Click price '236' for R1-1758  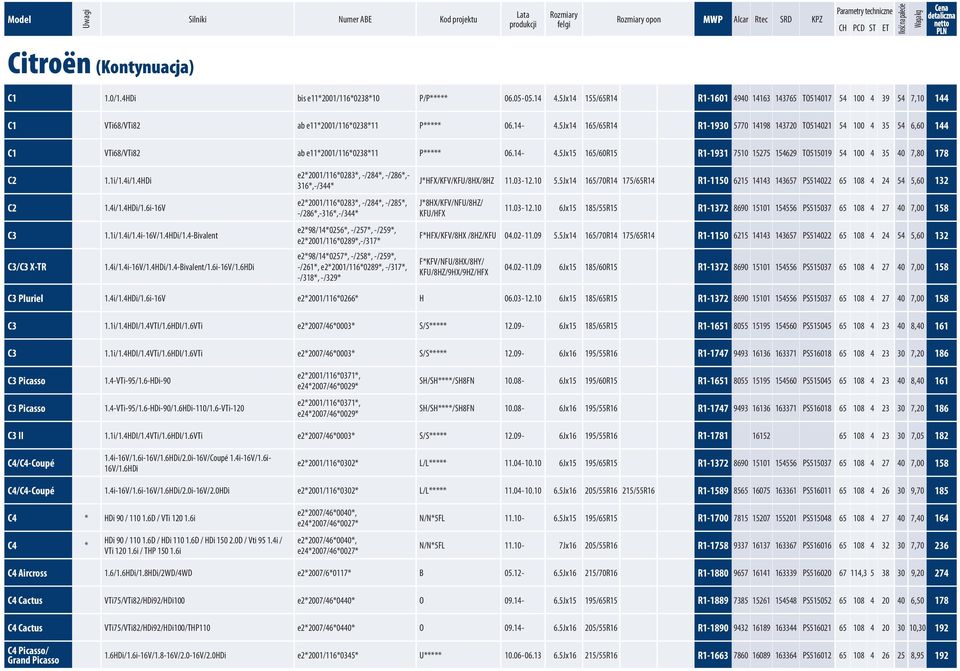pos(942,545)
